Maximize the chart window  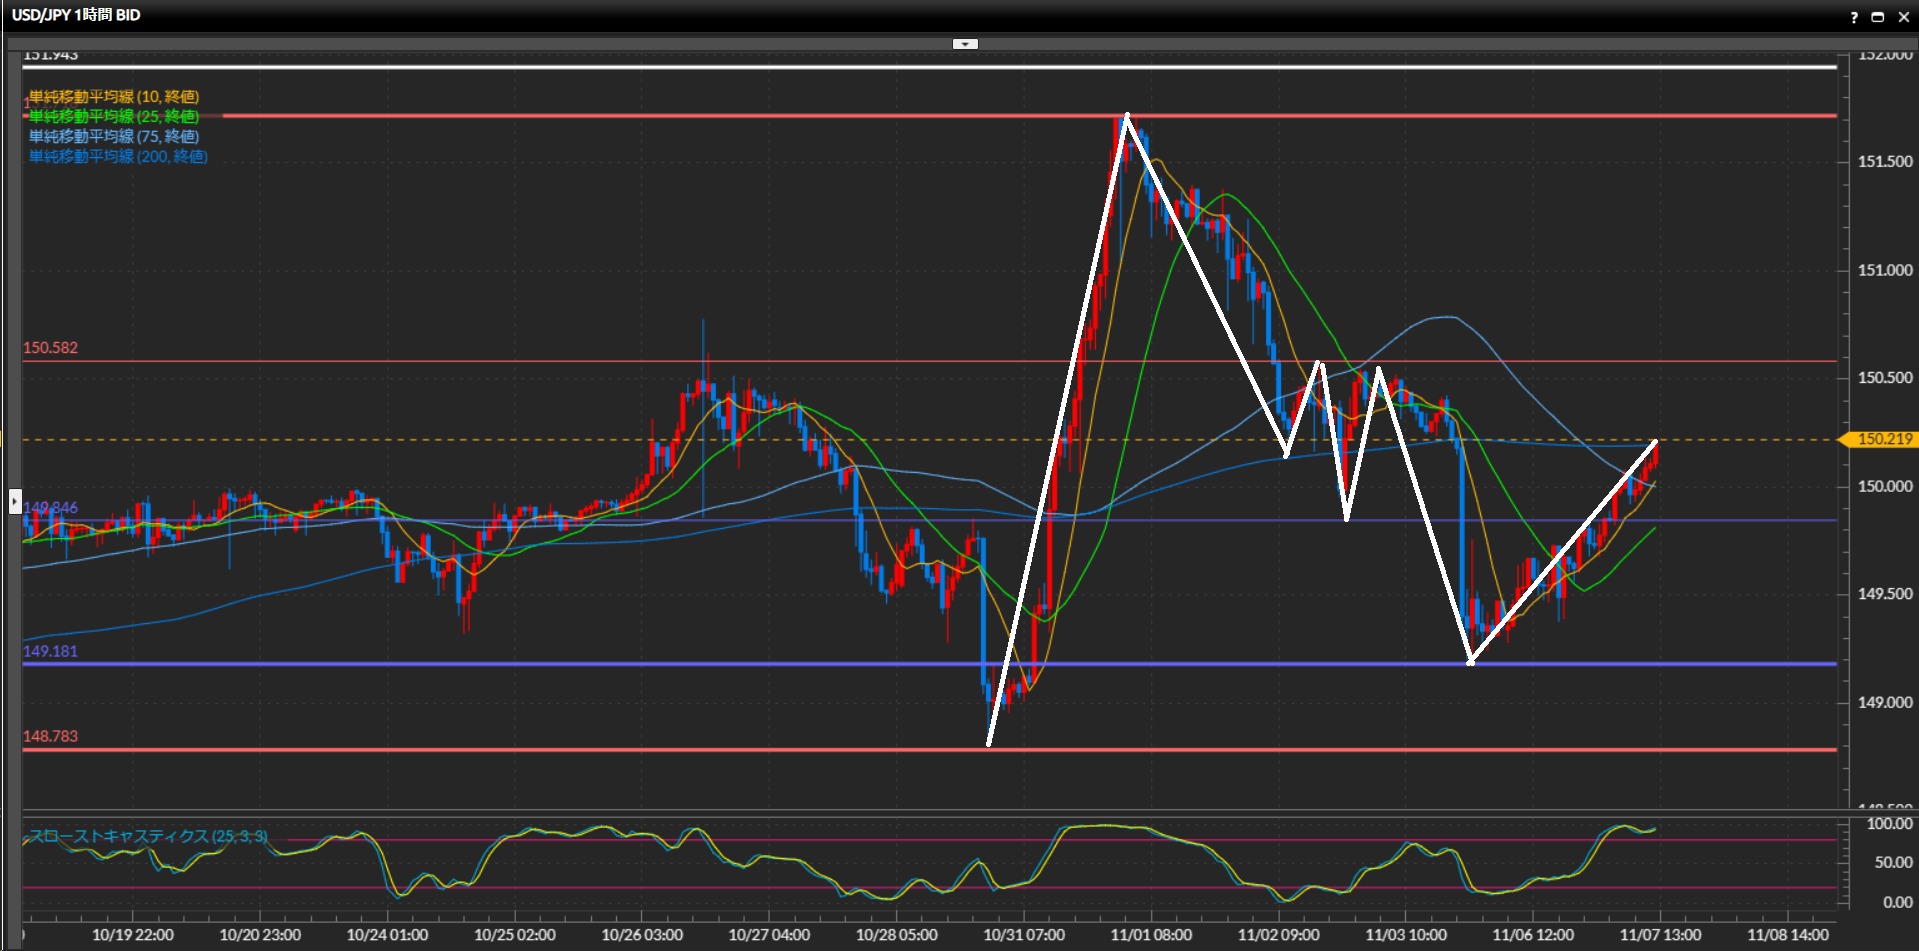(x=1877, y=17)
